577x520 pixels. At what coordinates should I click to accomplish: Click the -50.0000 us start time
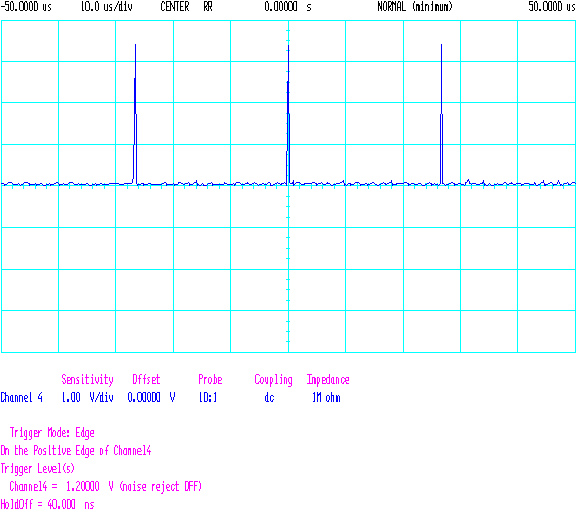pyautogui.click(x=26, y=7)
